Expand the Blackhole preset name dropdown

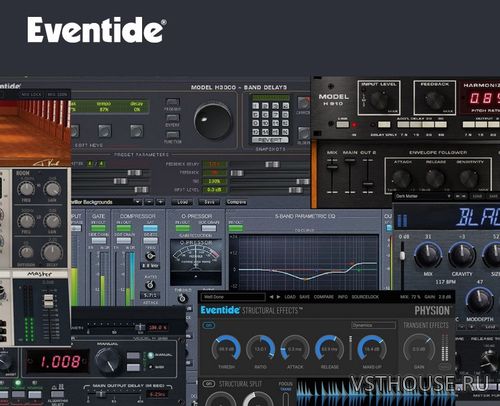(x=423, y=196)
